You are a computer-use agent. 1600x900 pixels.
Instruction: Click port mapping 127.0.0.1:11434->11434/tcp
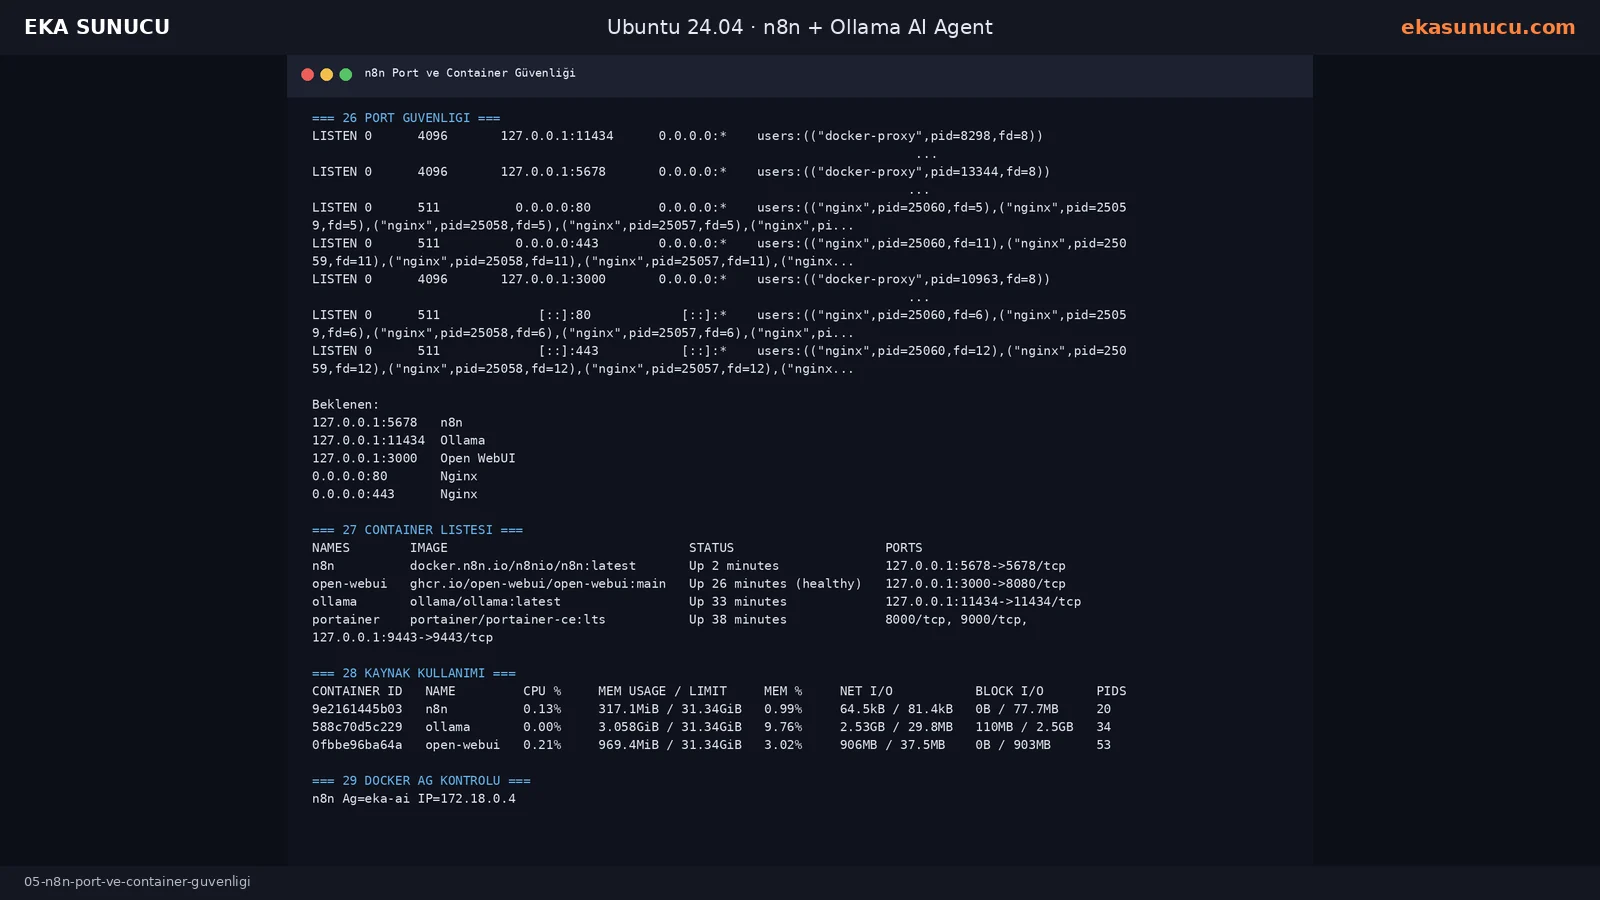983,602
